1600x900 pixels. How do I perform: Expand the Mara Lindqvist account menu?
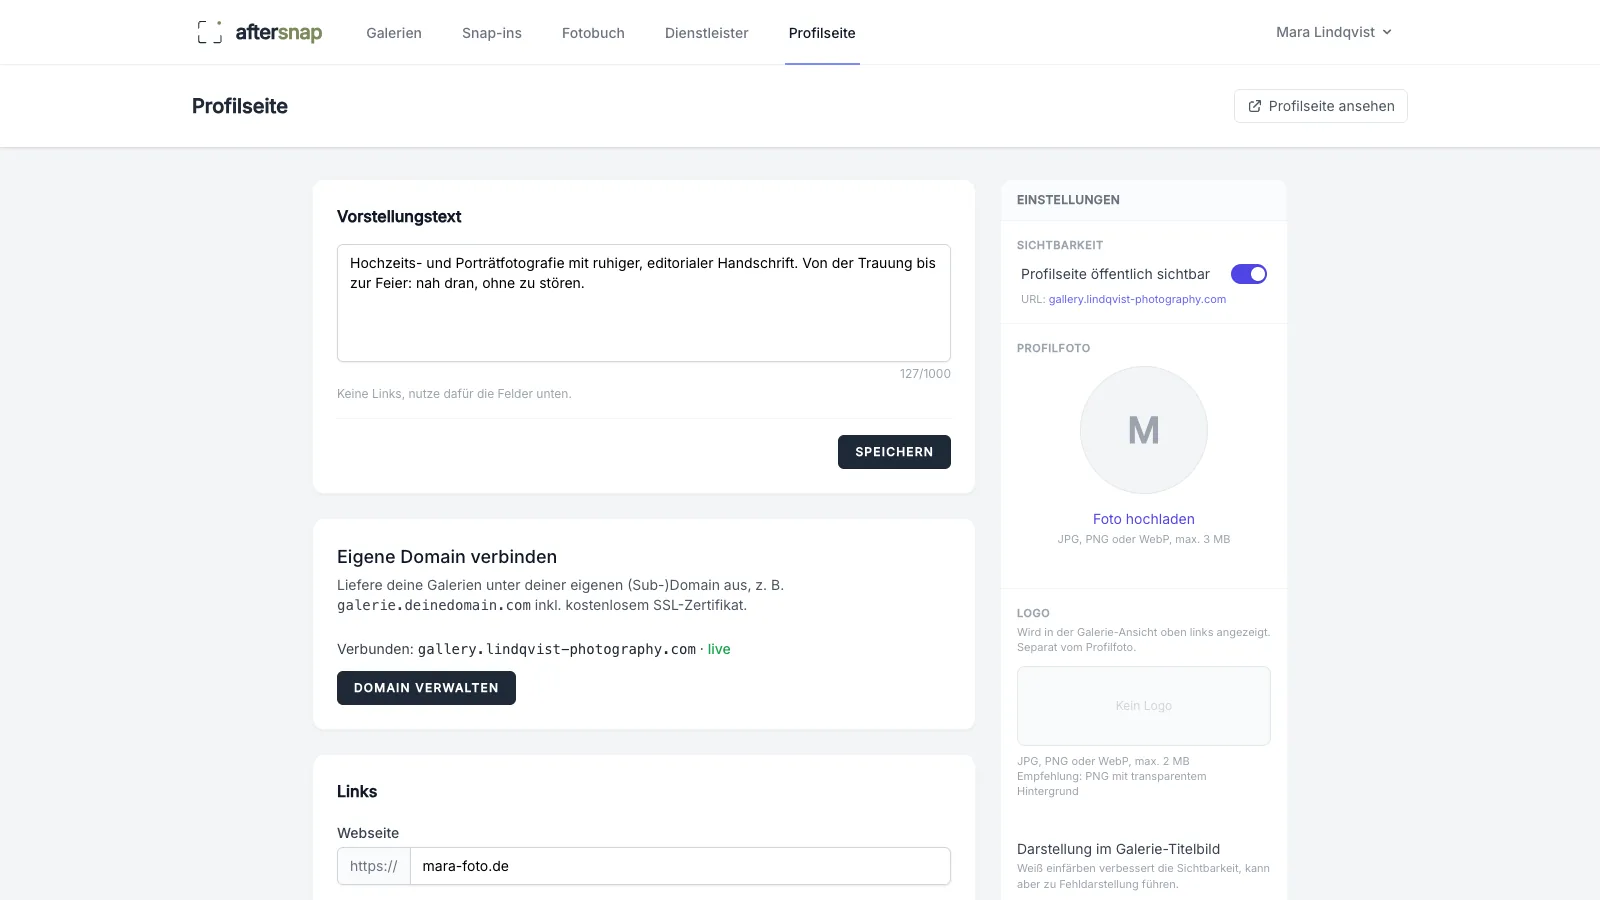(1334, 32)
